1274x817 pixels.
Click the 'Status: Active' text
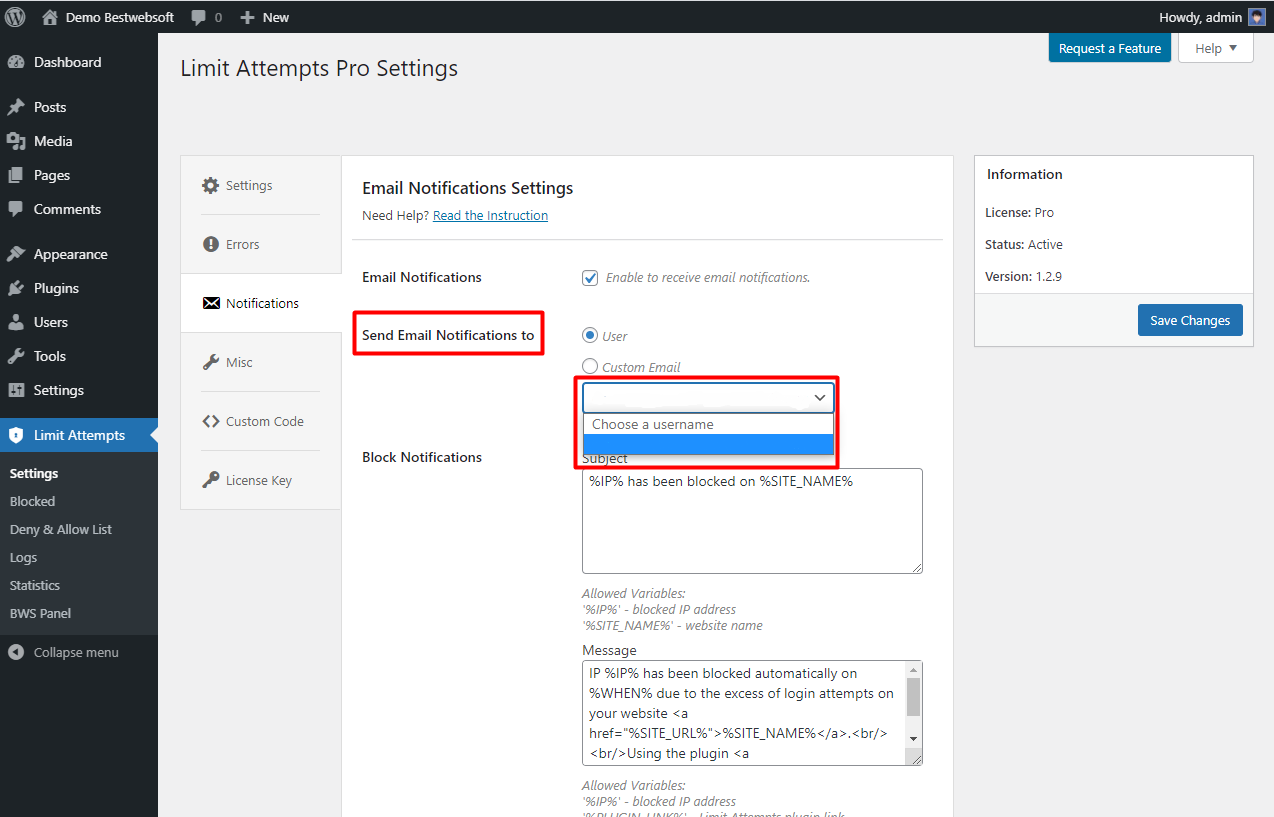pyautogui.click(x=1024, y=244)
